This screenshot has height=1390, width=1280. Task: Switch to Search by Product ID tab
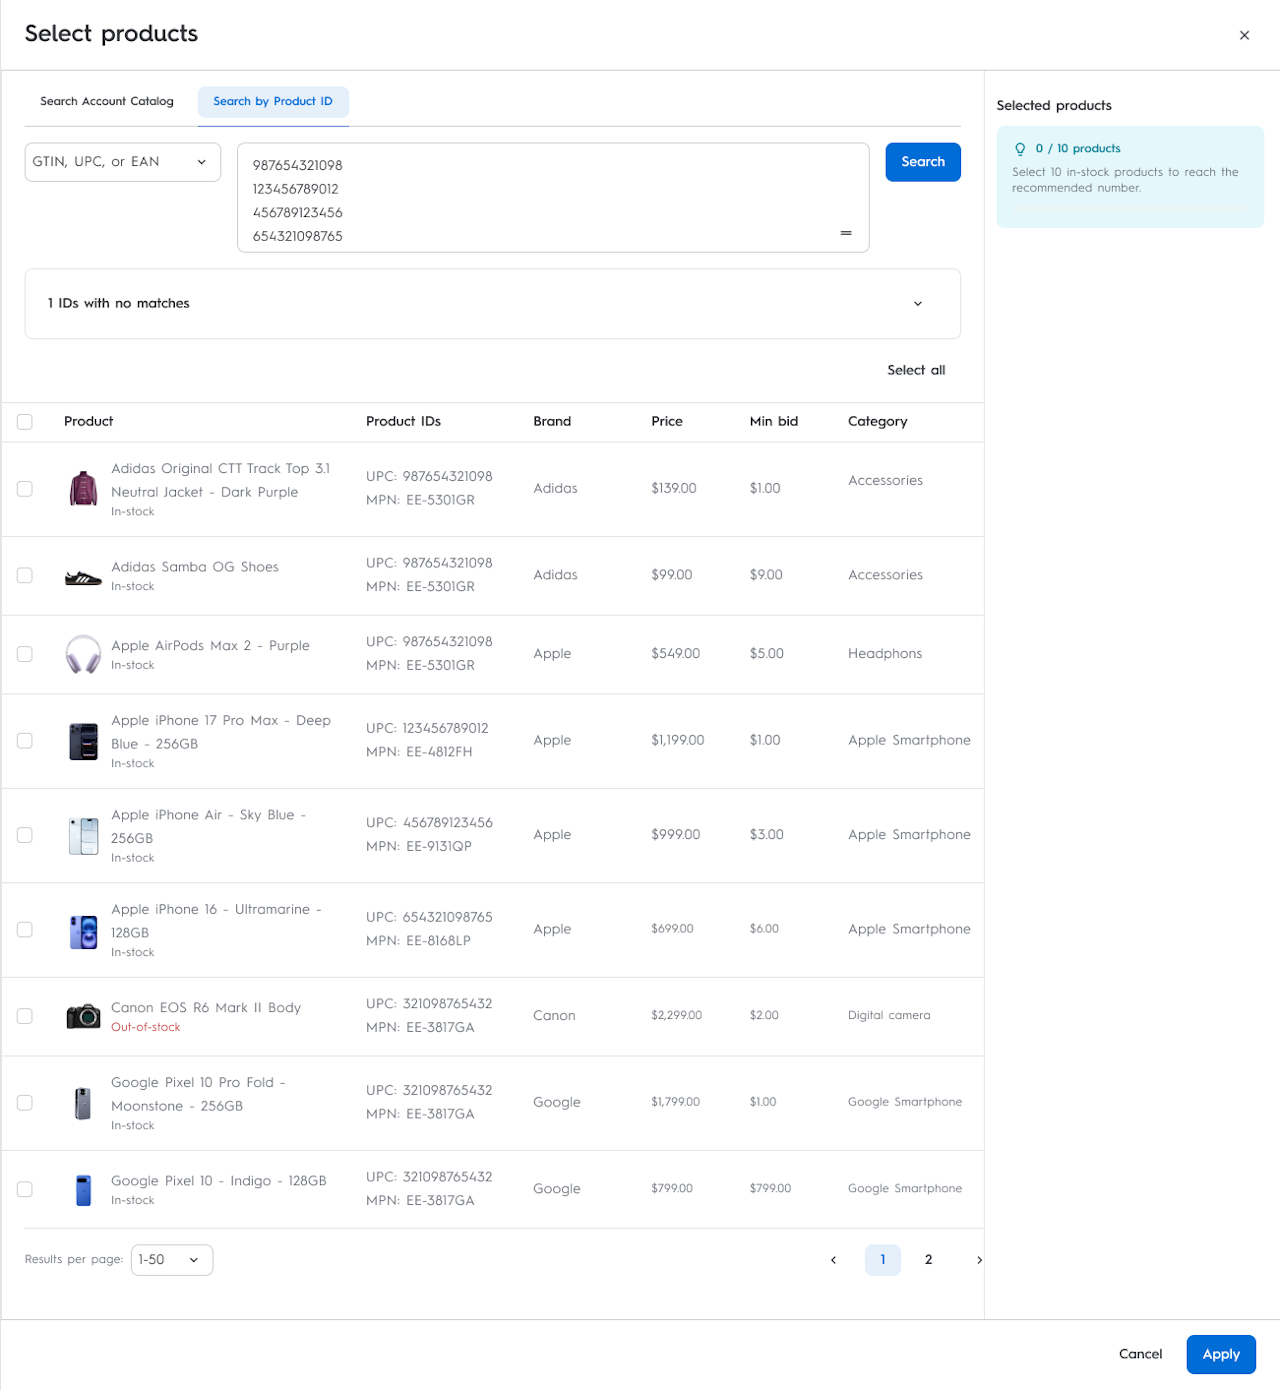tap(273, 102)
